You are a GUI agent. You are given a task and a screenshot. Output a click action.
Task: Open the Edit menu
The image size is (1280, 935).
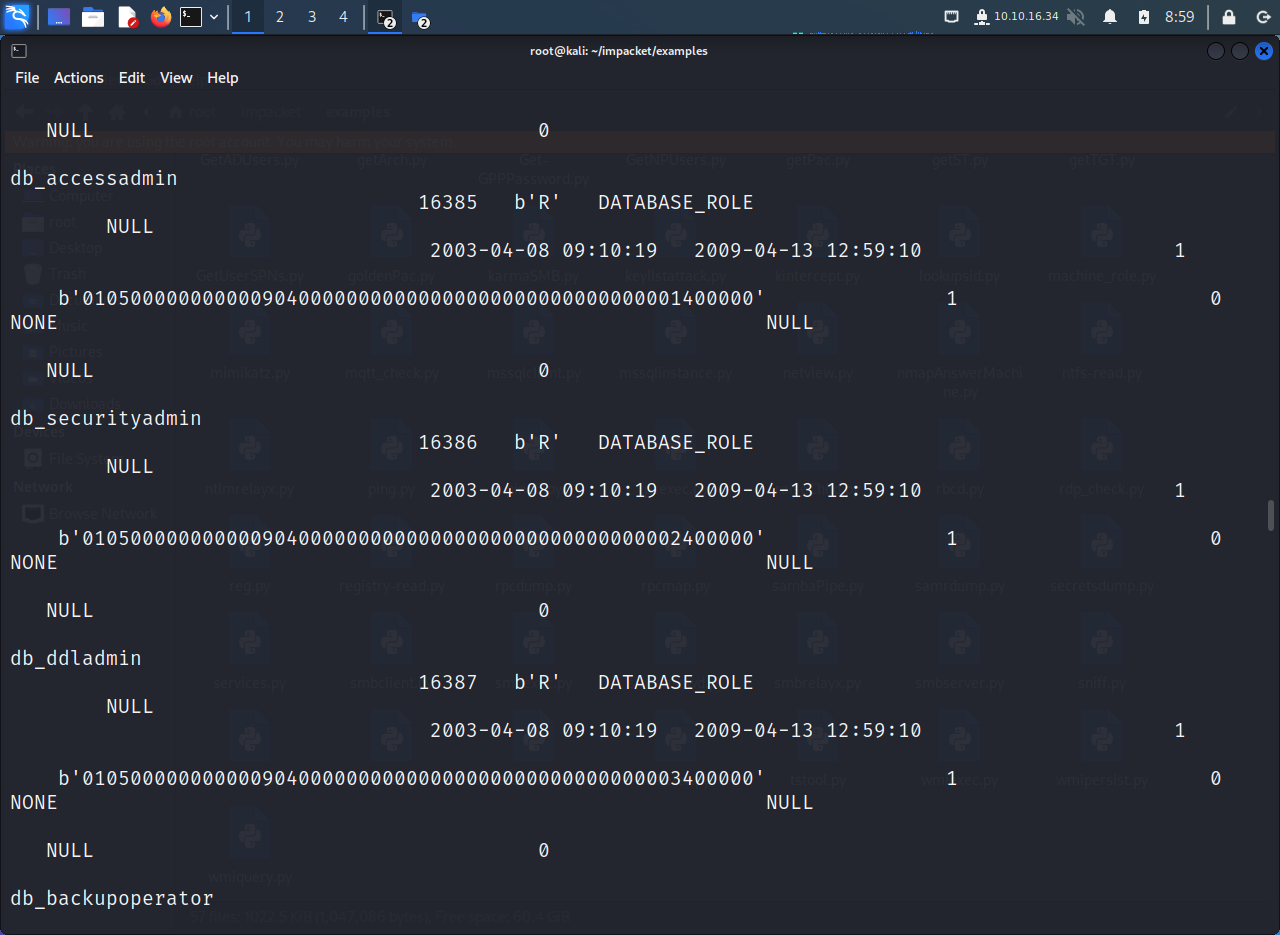(x=132, y=78)
